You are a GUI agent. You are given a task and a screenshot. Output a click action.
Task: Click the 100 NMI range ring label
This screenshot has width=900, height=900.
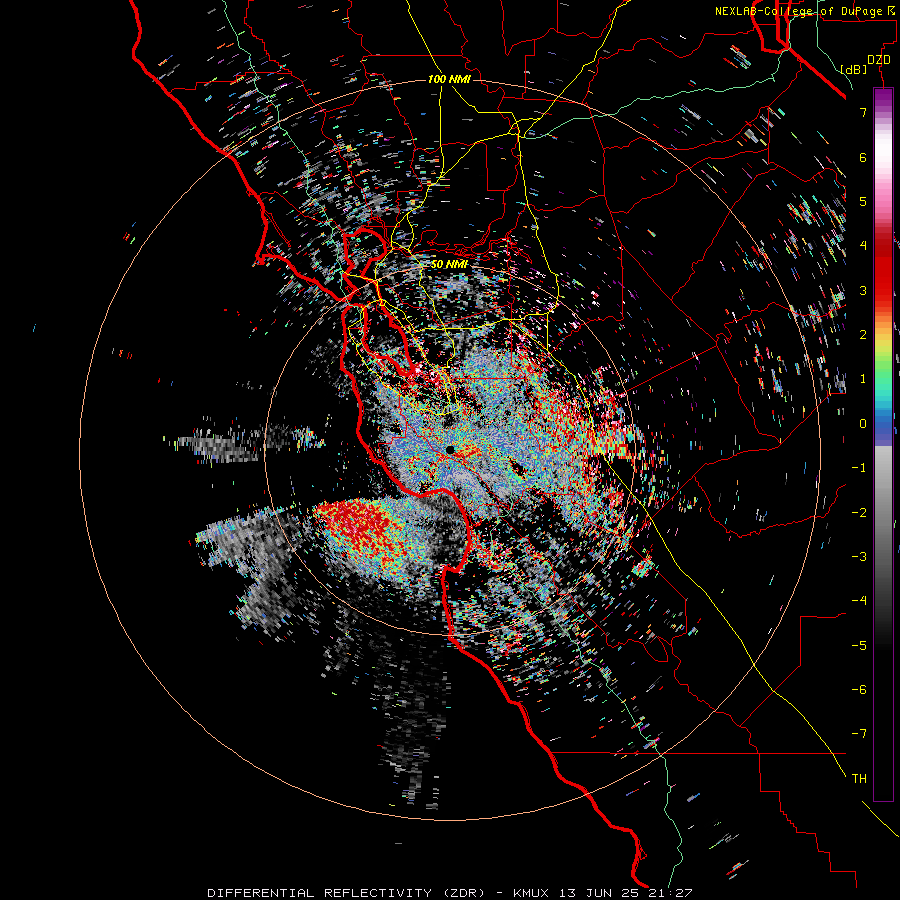point(449,79)
